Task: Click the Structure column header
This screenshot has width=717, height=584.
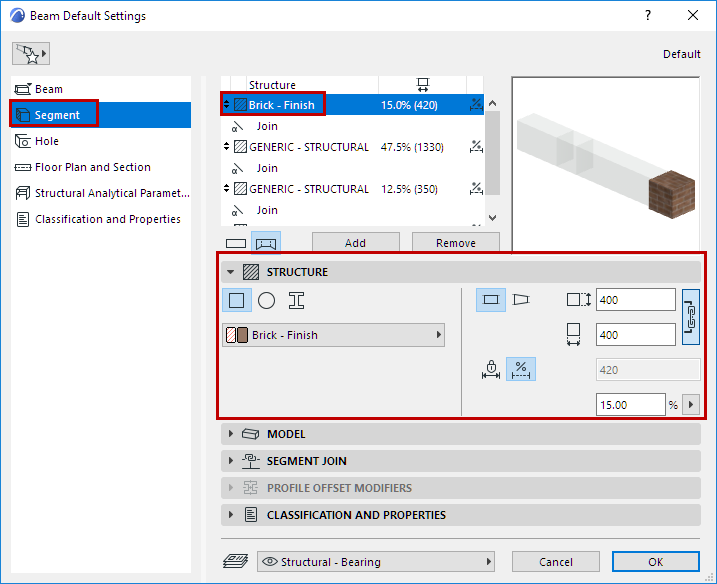Action: coord(272,85)
